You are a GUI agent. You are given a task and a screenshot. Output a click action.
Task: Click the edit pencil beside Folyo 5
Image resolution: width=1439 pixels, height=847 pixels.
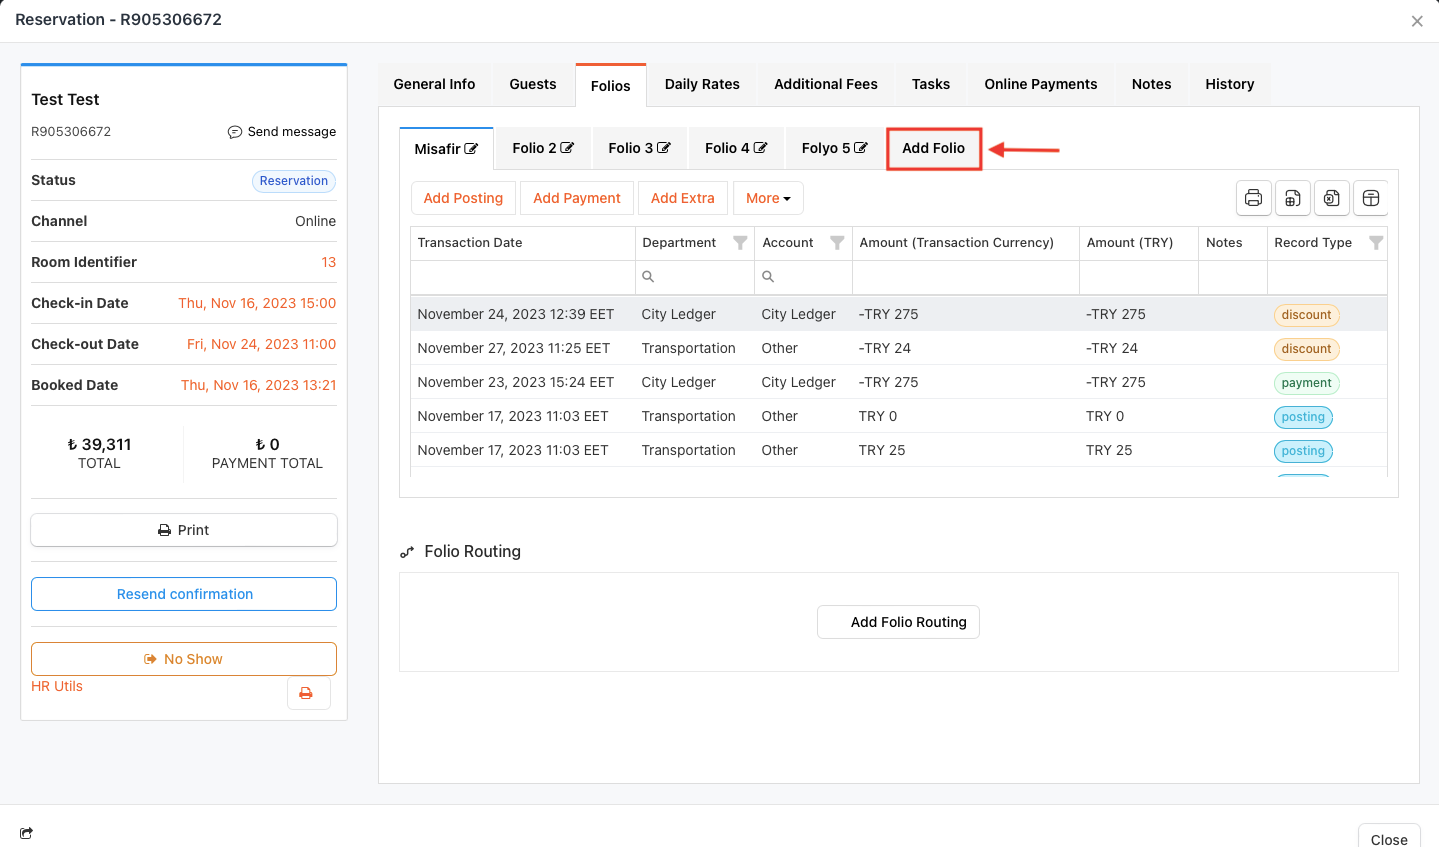[861, 148]
